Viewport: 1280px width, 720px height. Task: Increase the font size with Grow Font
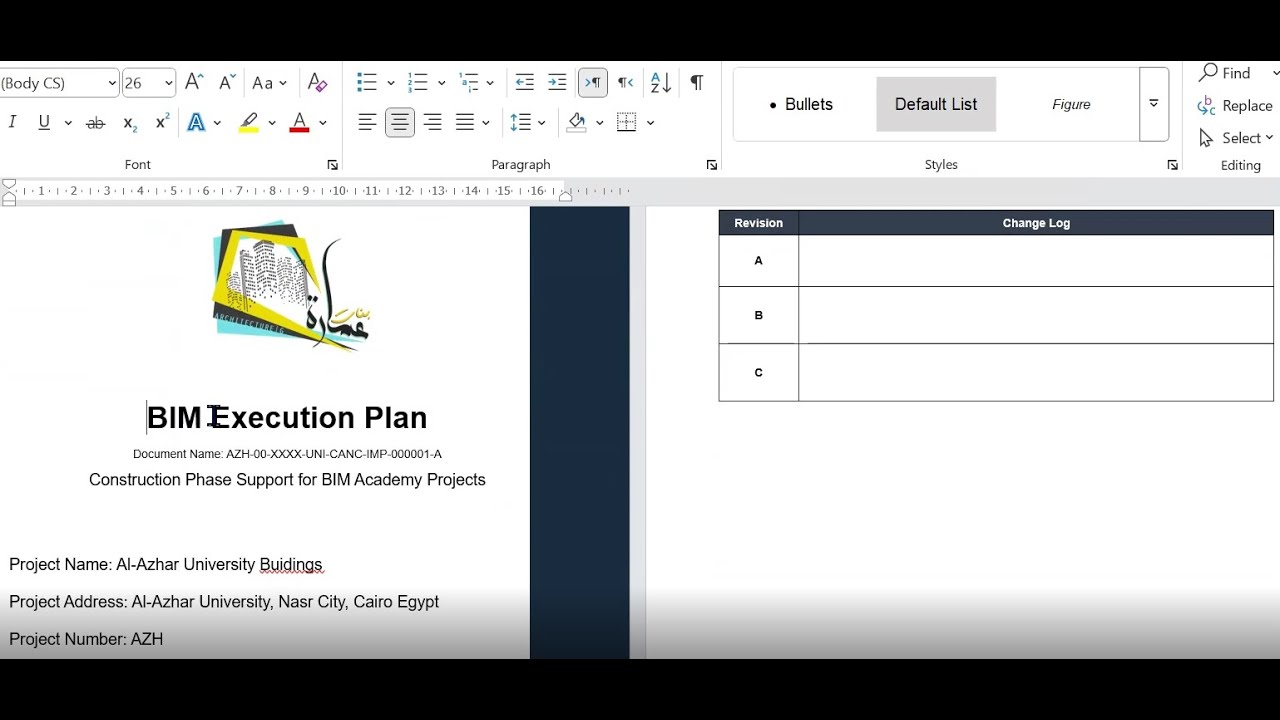(x=194, y=83)
